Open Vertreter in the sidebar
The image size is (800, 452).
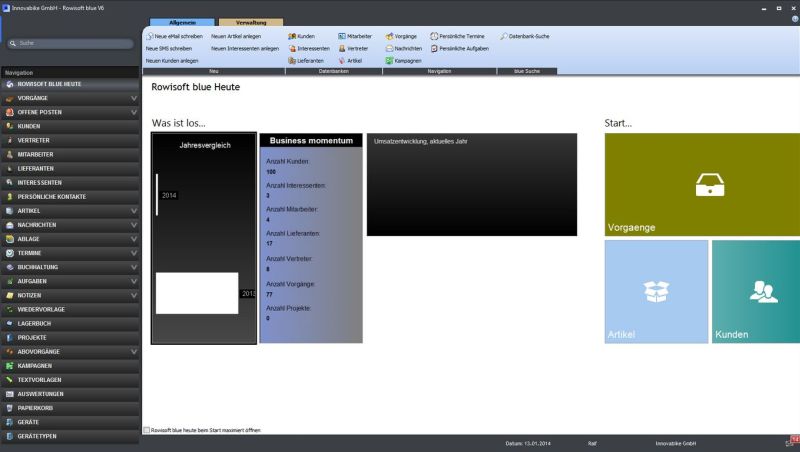(70, 140)
